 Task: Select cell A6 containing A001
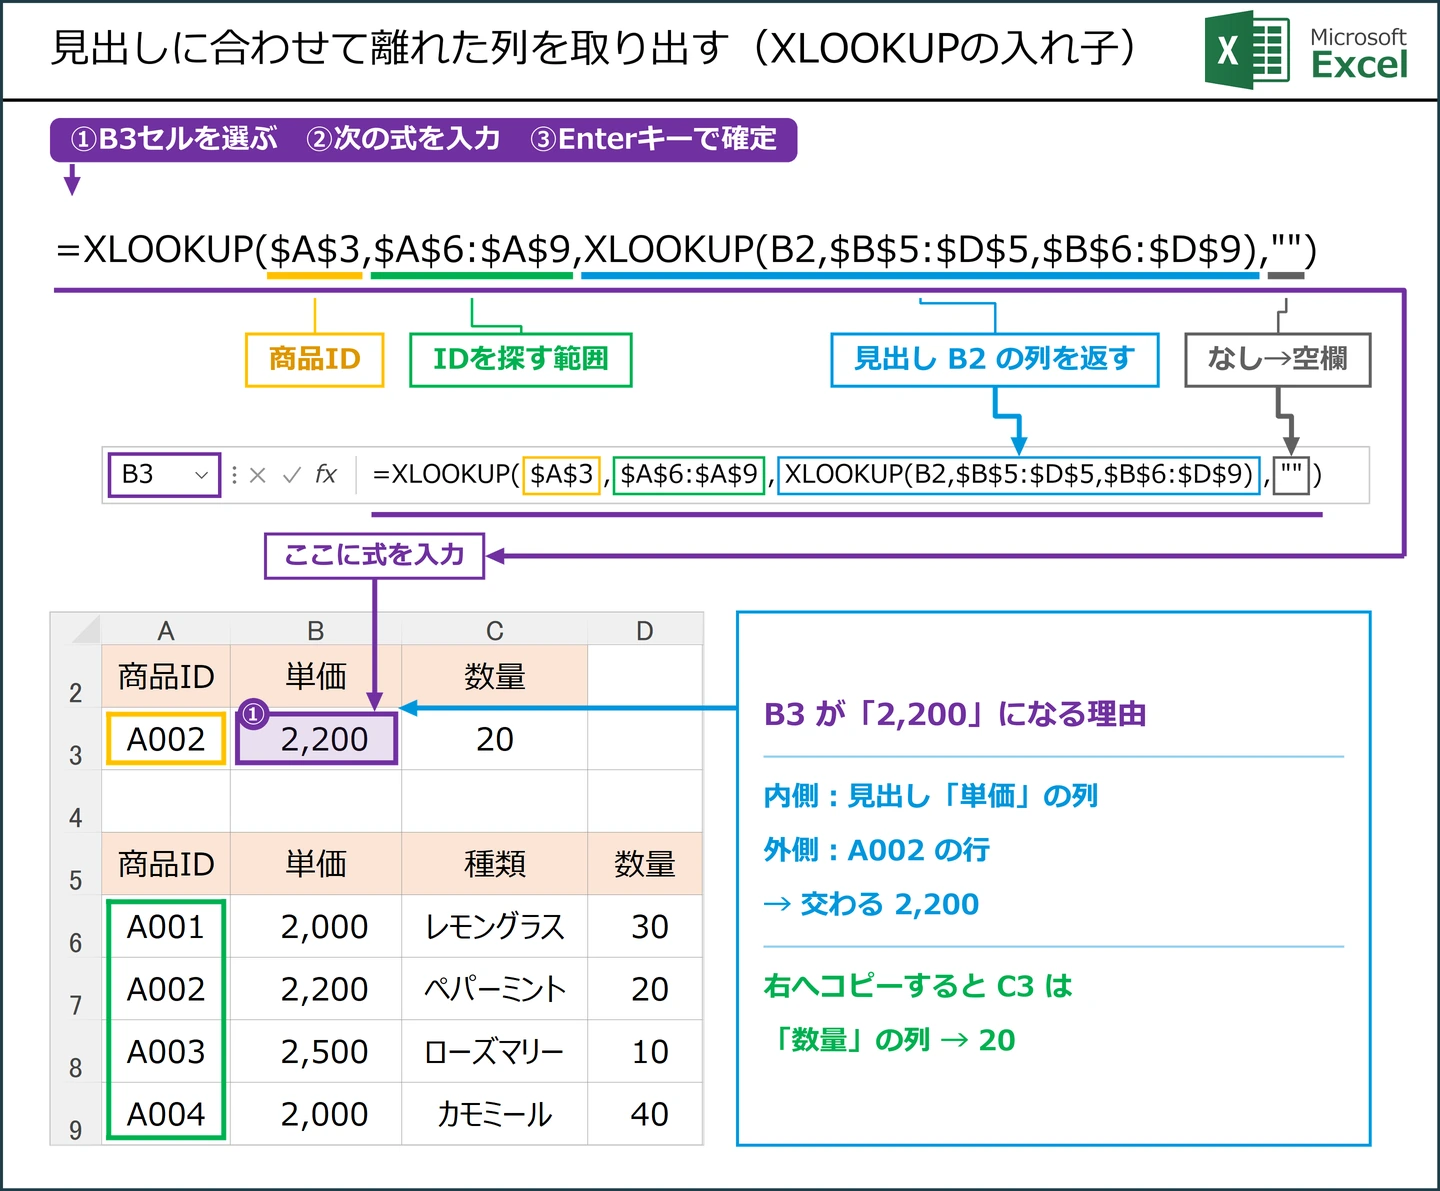[166, 927]
